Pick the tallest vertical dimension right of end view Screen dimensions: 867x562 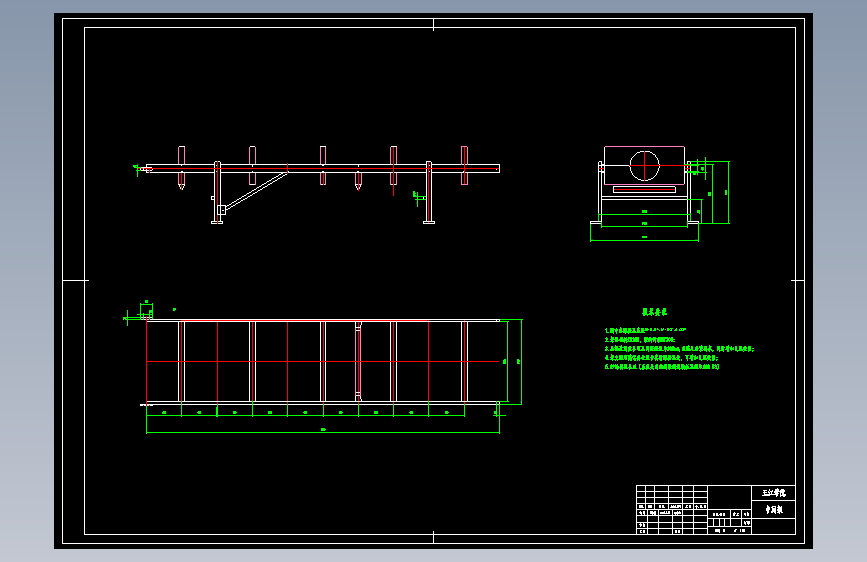[728, 192]
